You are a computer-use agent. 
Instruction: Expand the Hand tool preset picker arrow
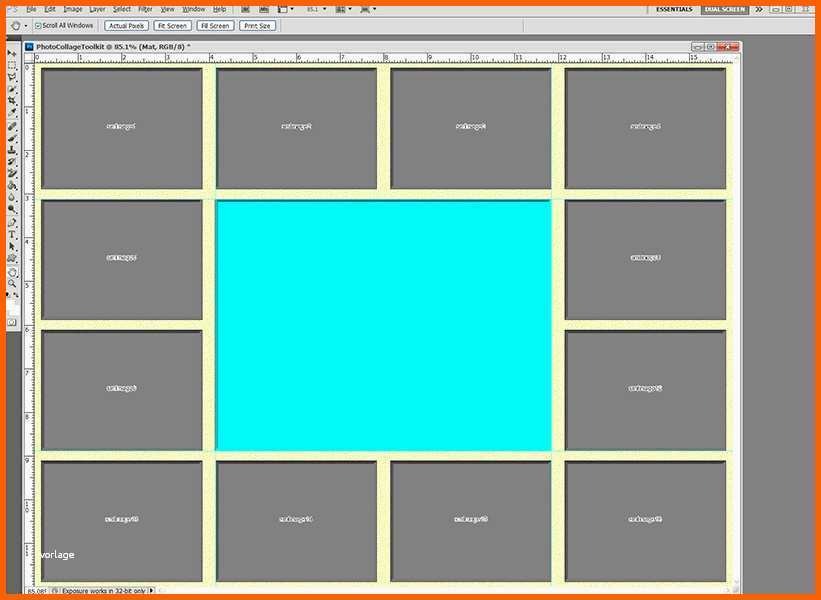pyautogui.click(x=26, y=25)
